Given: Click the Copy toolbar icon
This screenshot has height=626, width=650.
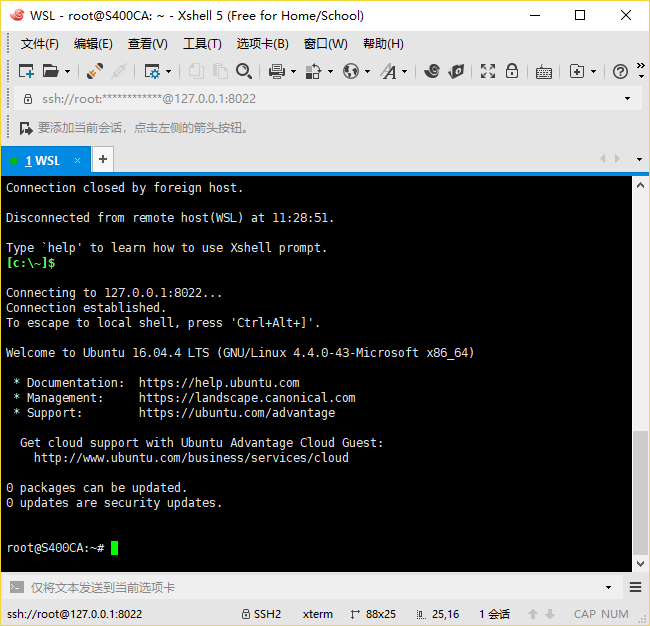Looking at the screenshot, I should 196,71.
